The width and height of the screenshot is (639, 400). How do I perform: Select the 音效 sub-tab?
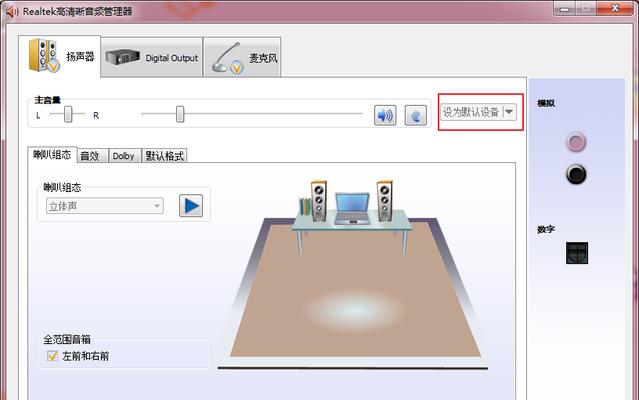coord(93,156)
